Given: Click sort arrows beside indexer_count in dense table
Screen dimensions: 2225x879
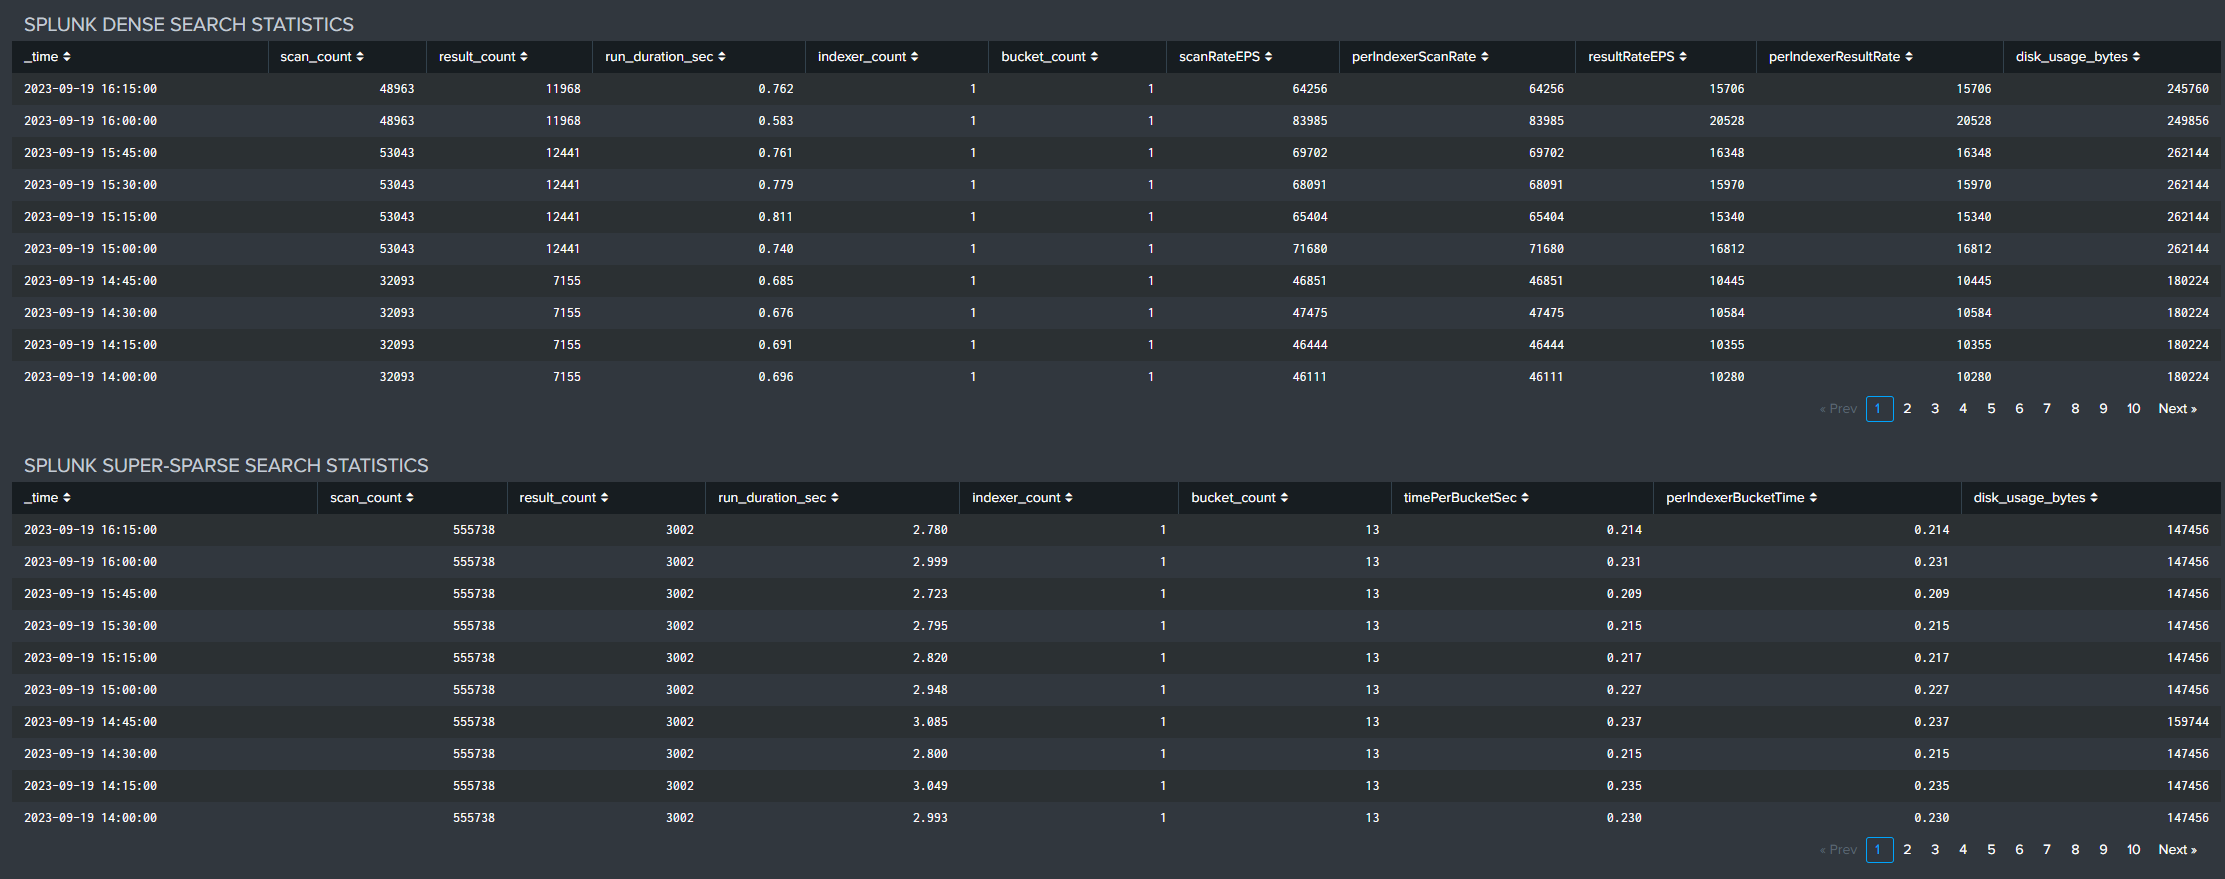Looking at the screenshot, I should pyautogui.click(x=914, y=57).
